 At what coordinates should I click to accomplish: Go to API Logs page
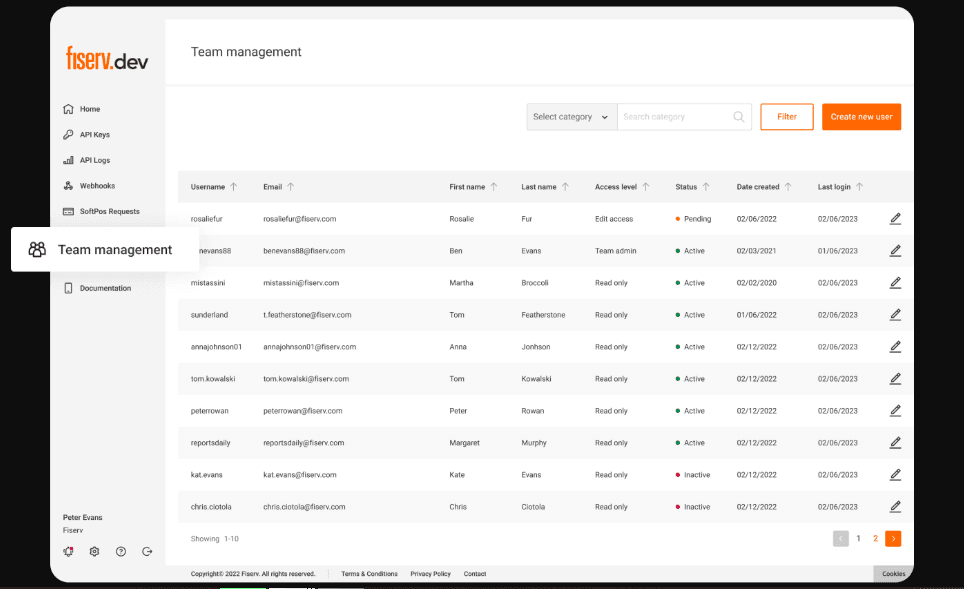pyautogui.click(x=86, y=160)
